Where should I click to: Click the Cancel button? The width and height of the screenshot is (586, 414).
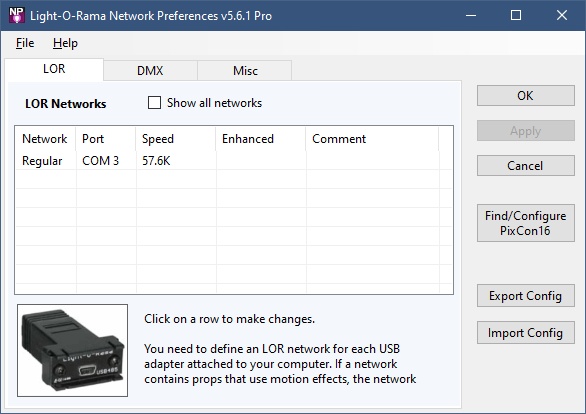525,166
